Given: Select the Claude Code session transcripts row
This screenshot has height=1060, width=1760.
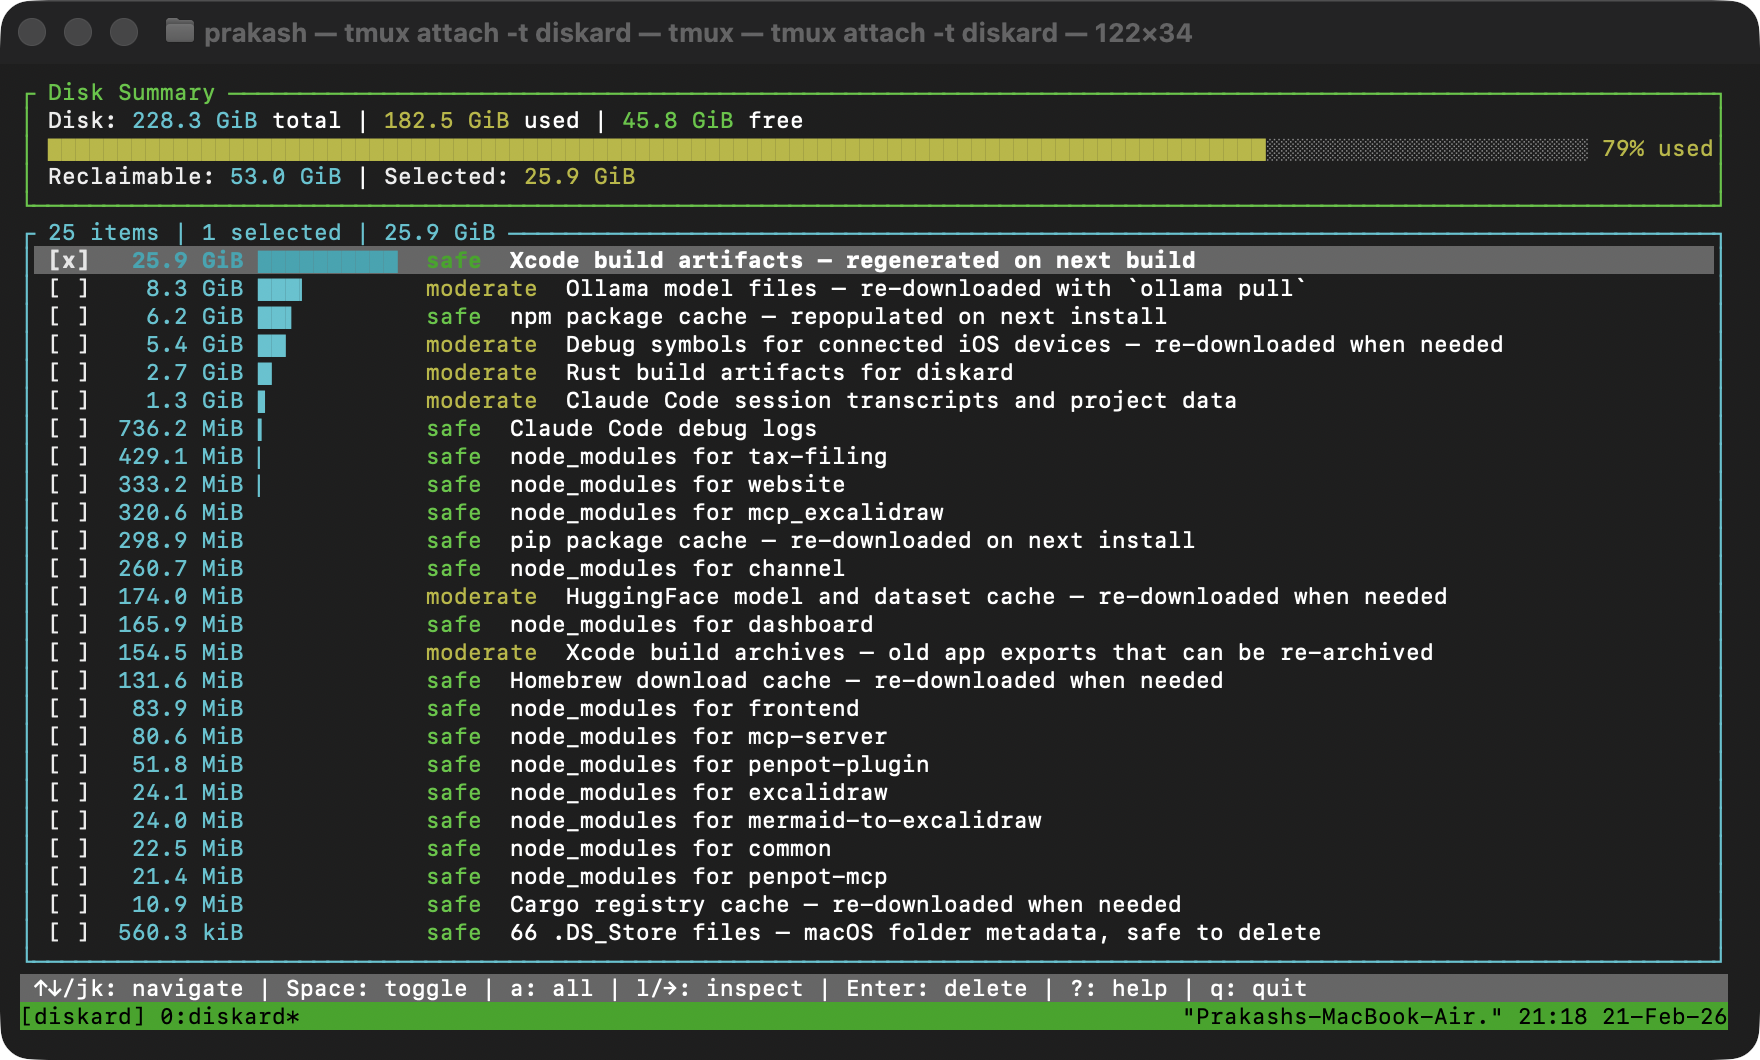Looking at the screenshot, I should (874, 400).
